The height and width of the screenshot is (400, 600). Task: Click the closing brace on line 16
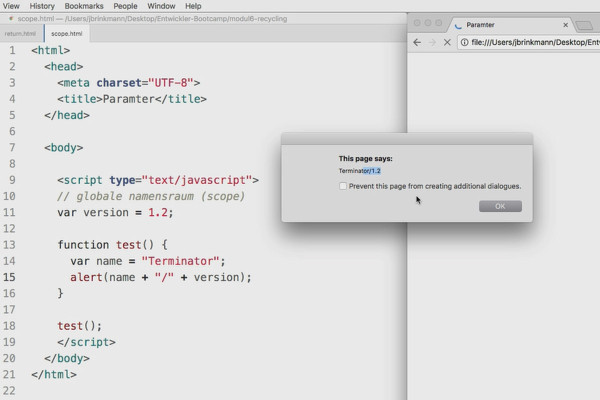click(x=60, y=294)
